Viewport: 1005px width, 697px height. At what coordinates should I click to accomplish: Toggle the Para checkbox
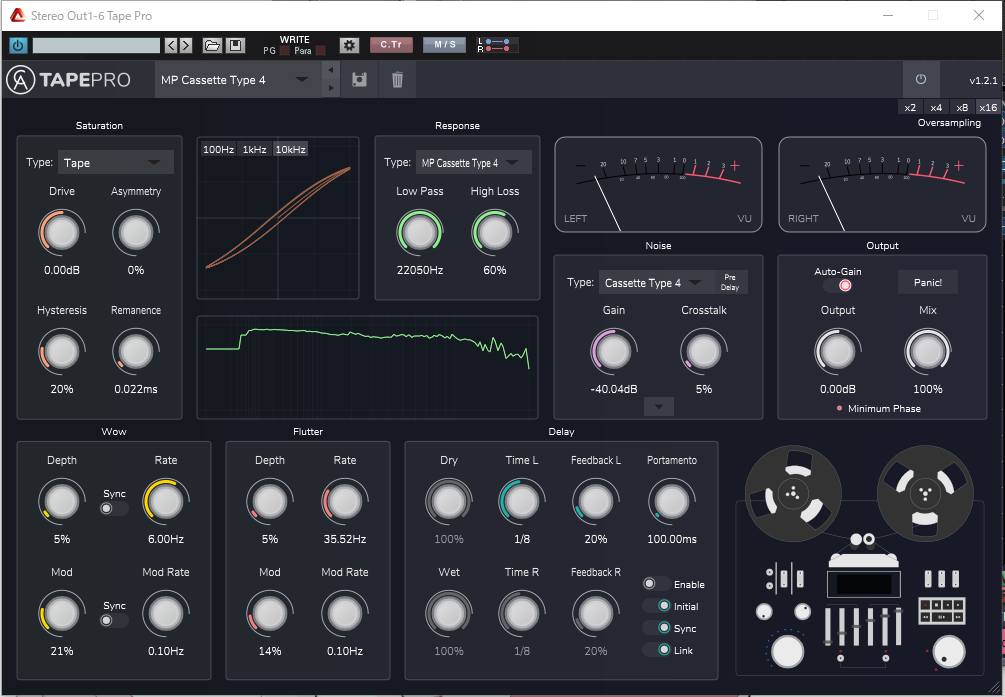320,51
